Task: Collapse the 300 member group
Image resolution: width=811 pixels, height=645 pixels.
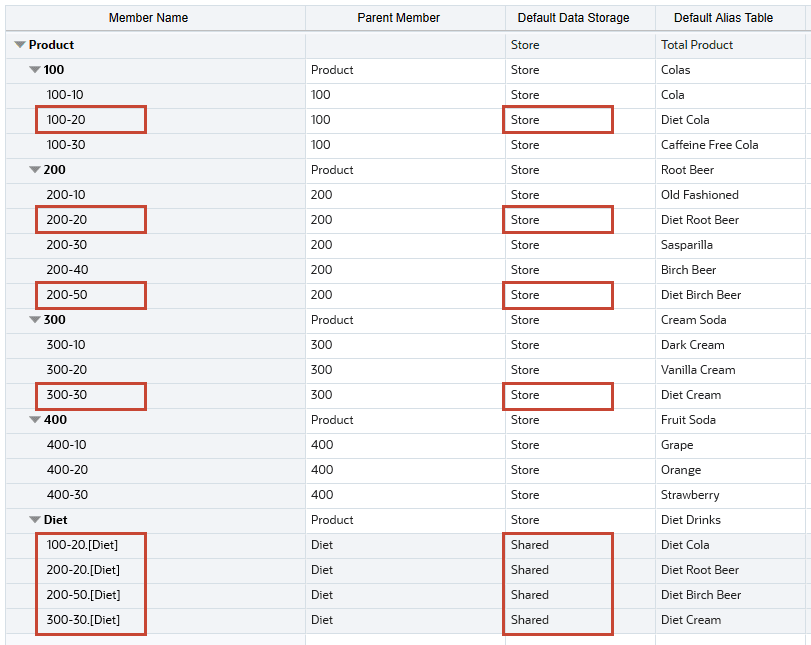Action: click(x=35, y=320)
